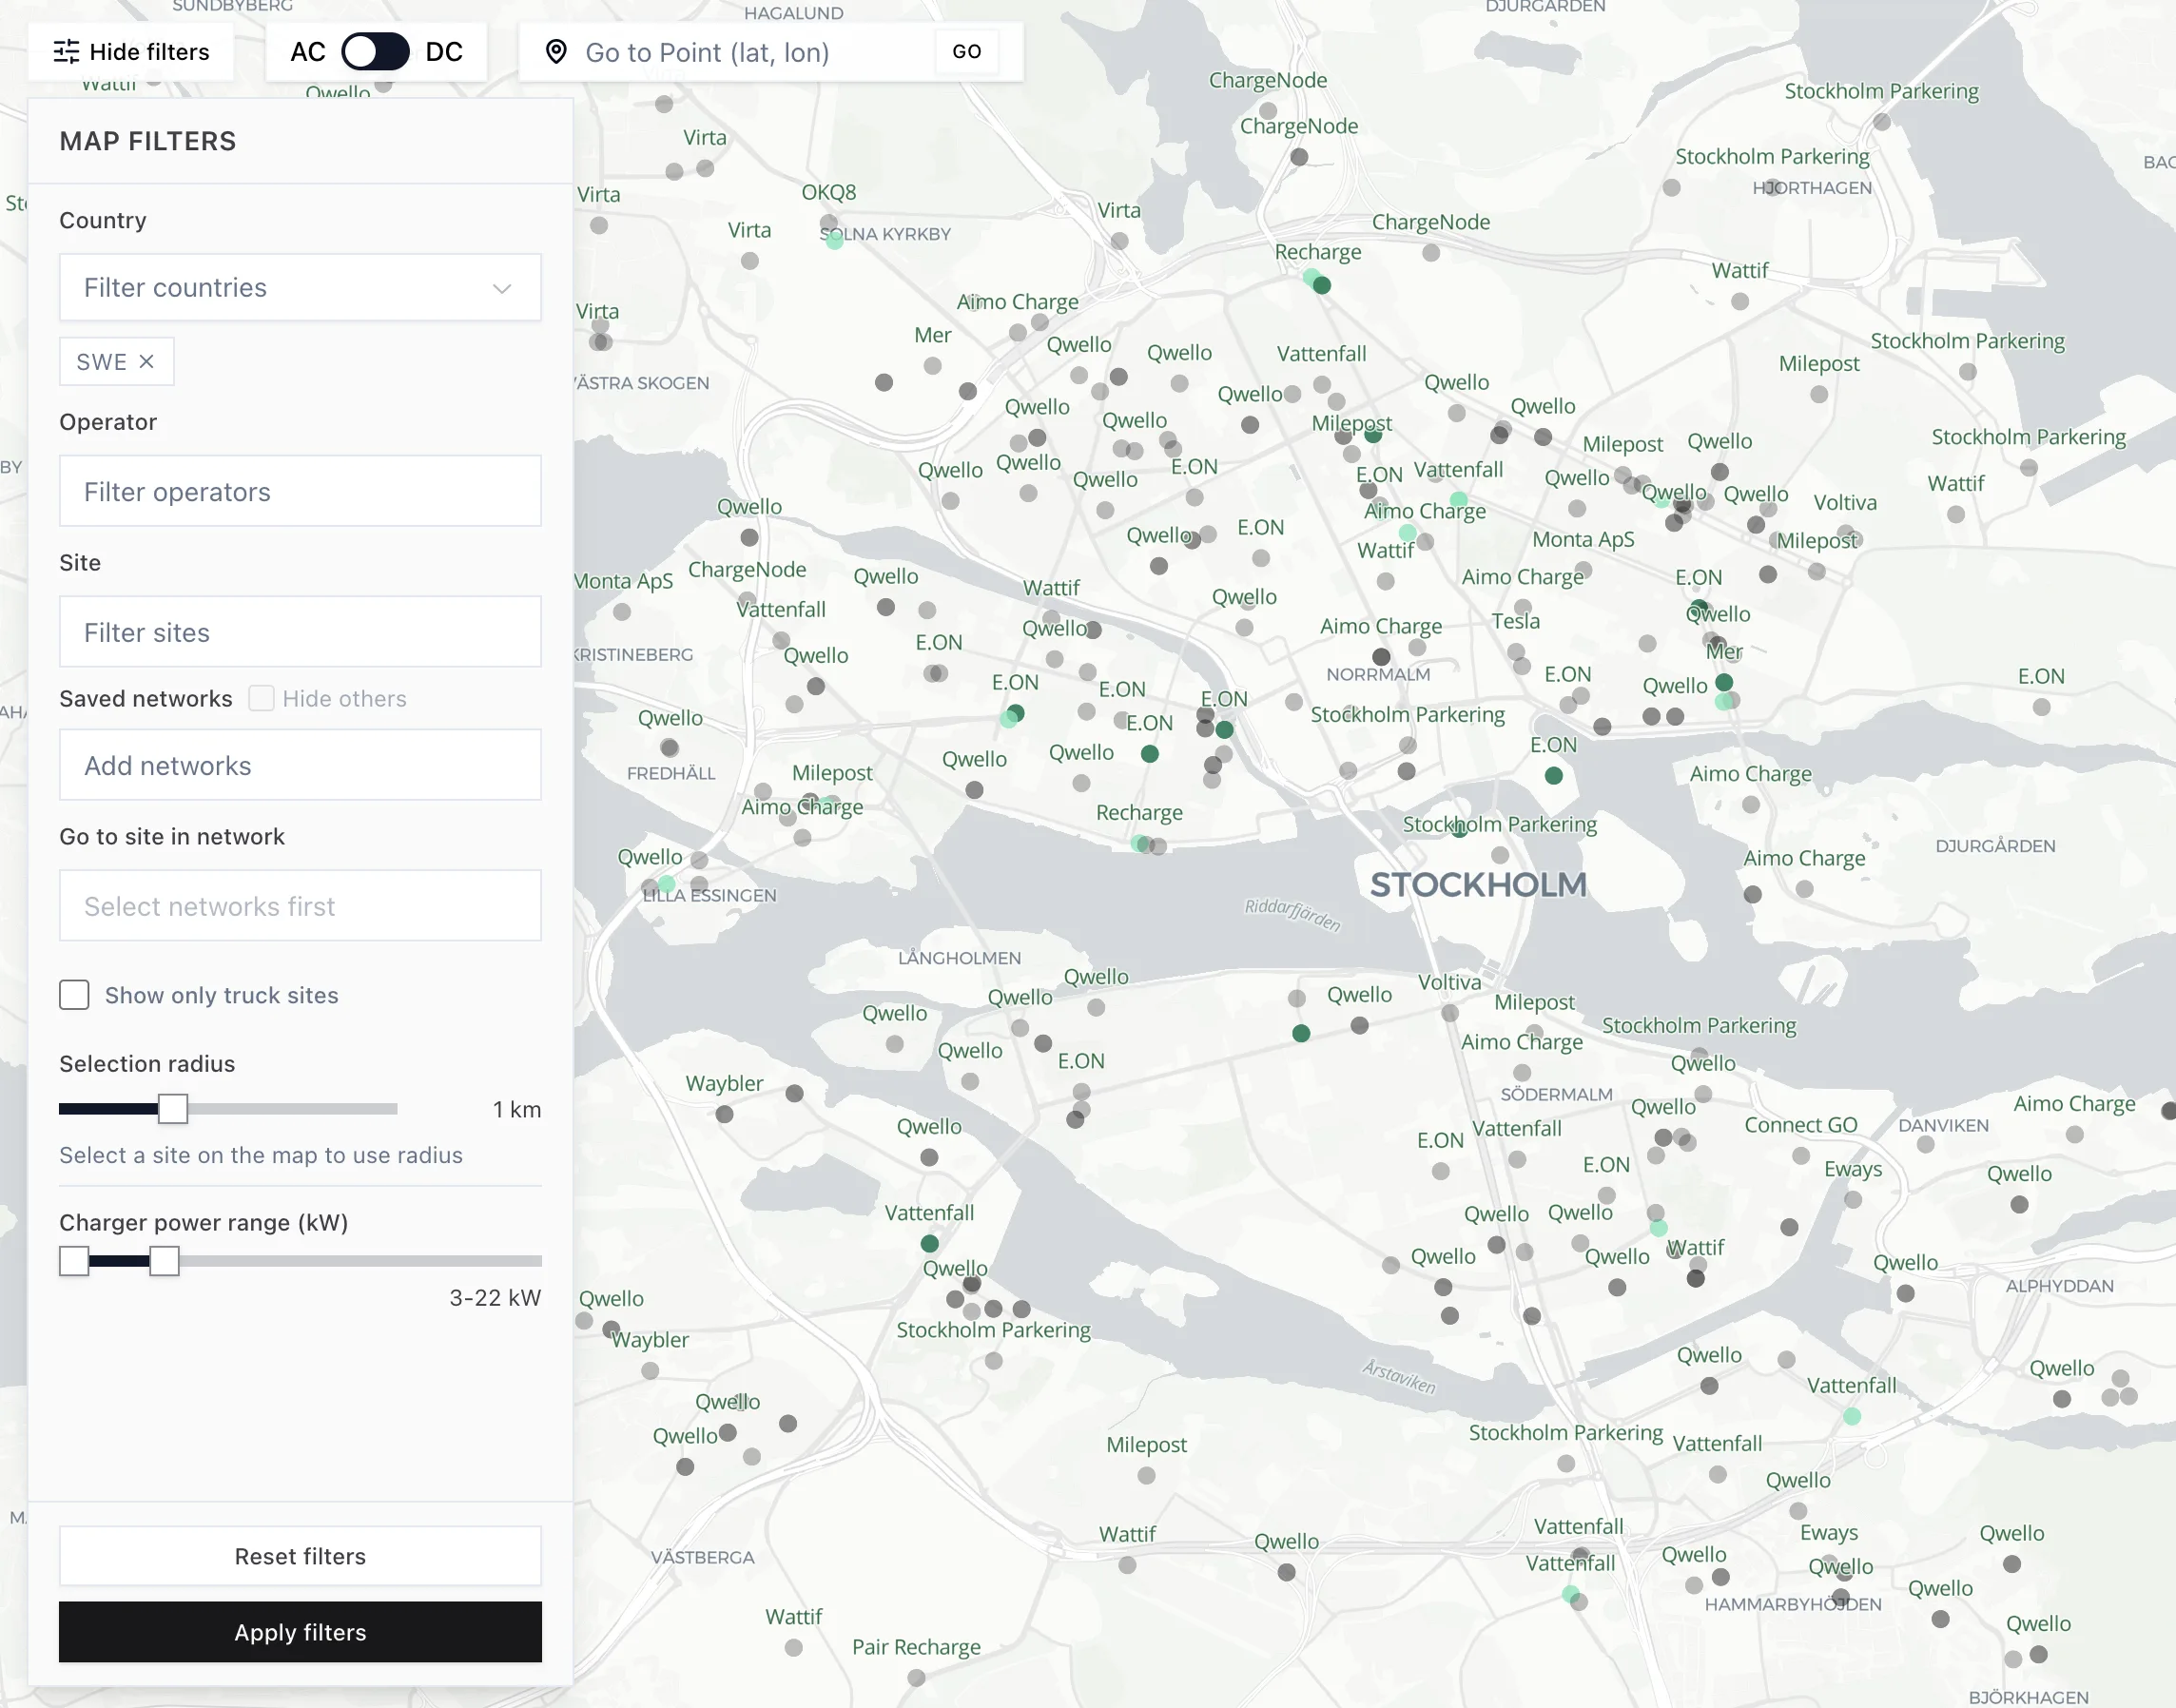Select the OKQ8 charging site marker
Viewport: 2176px width, 1708px height.
(x=828, y=222)
